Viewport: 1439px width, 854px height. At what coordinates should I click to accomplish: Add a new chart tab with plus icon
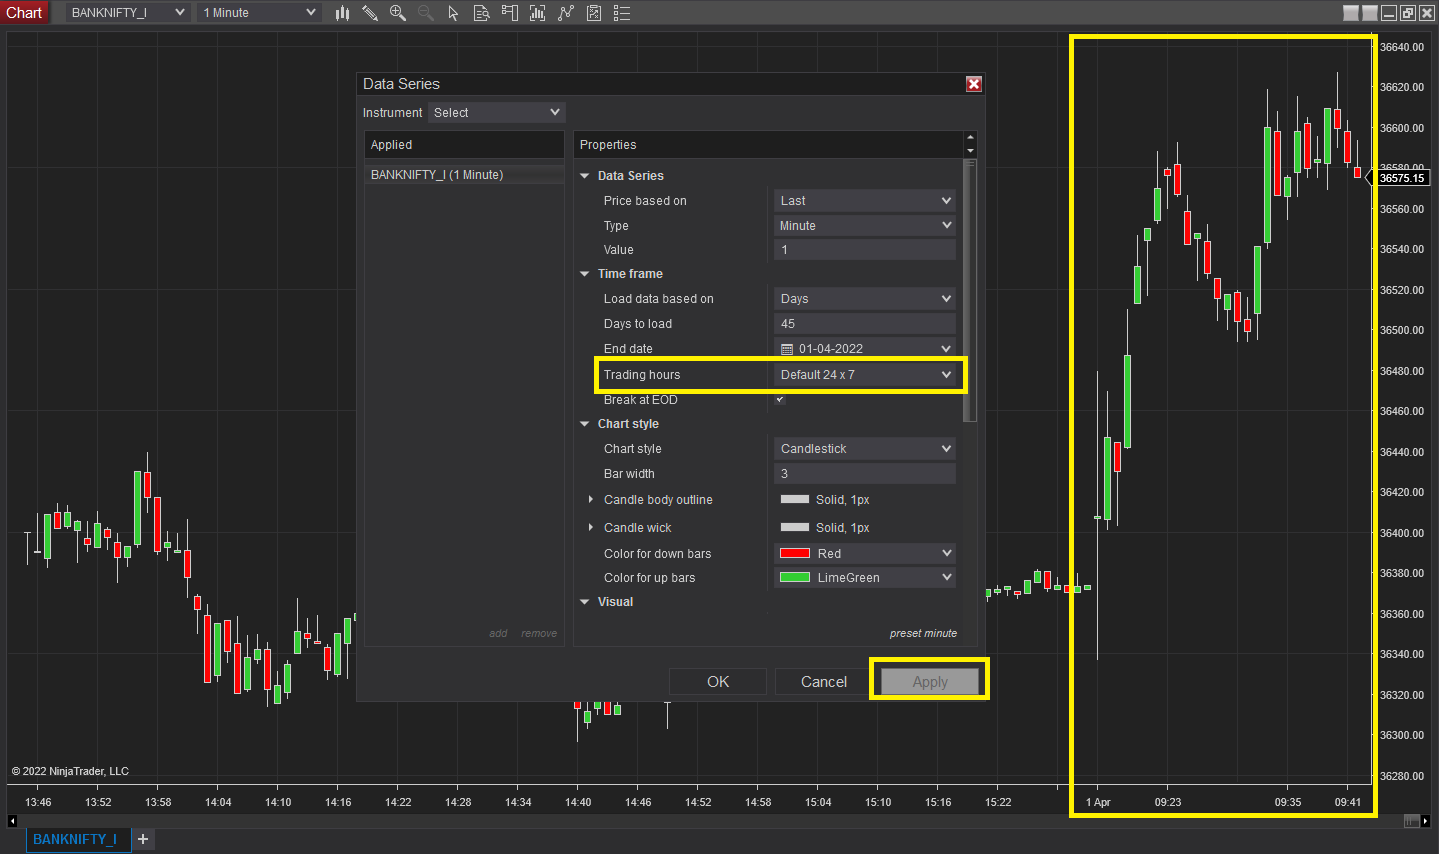143,839
